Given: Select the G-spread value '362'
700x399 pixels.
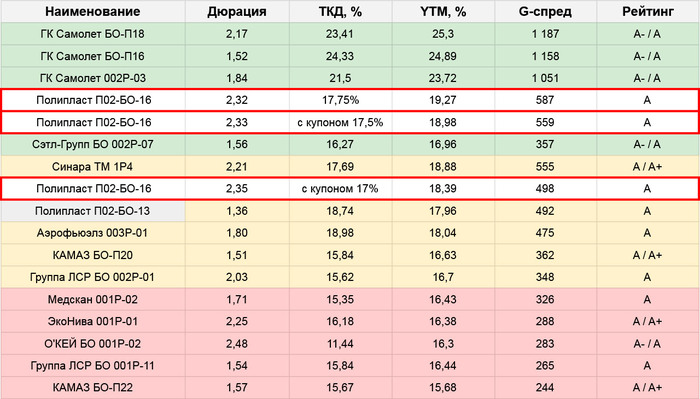Looking at the screenshot, I should click(545, 255).
